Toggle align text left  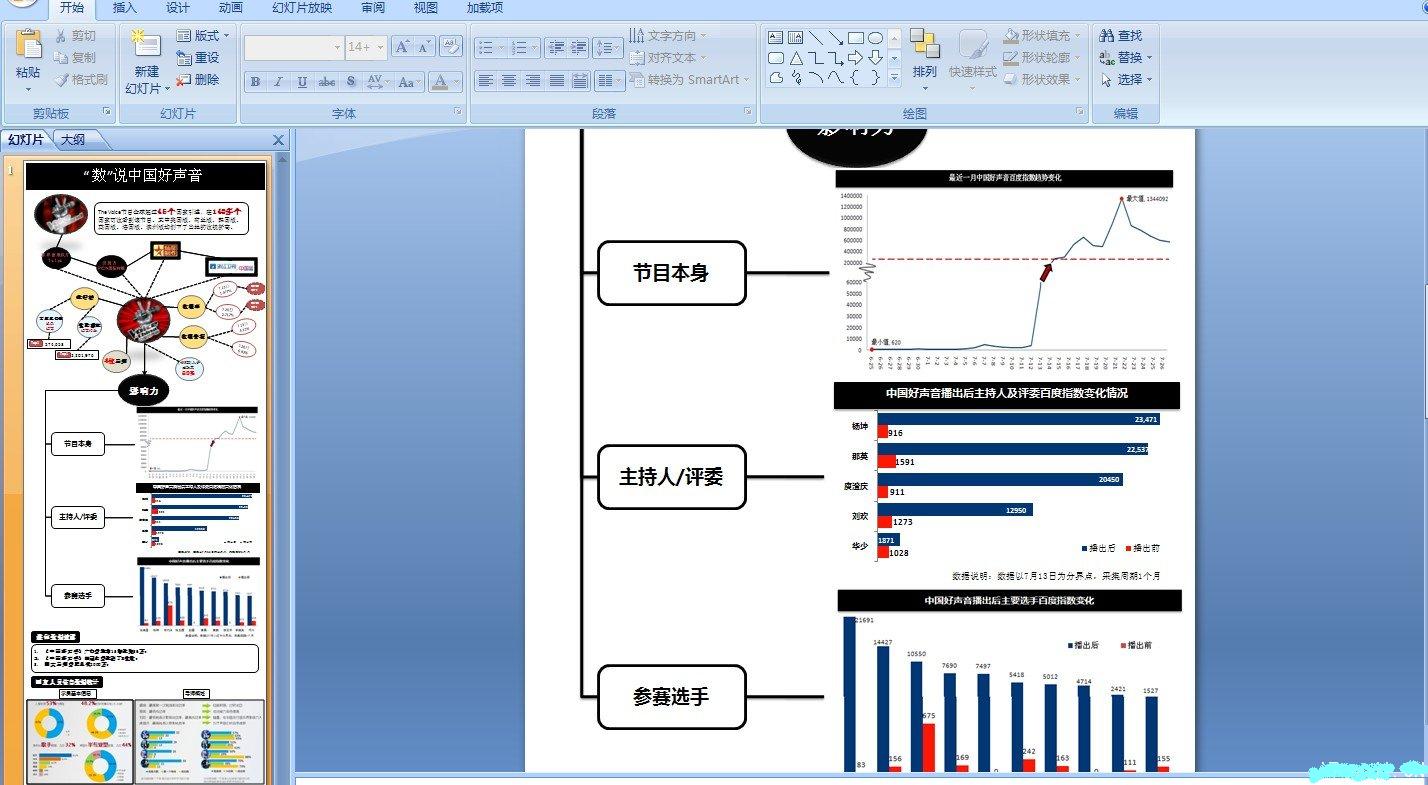[x=485, y=81]
